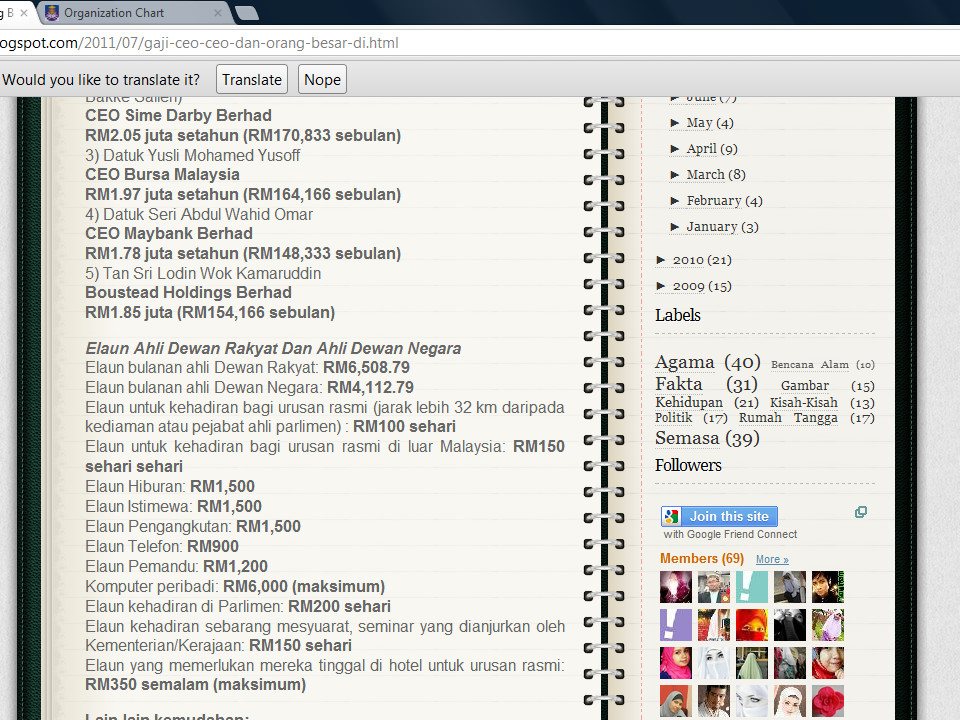960x720 pixels.
Task: Click the Friend Connect pop-out icon
Action: pos(861,512)
